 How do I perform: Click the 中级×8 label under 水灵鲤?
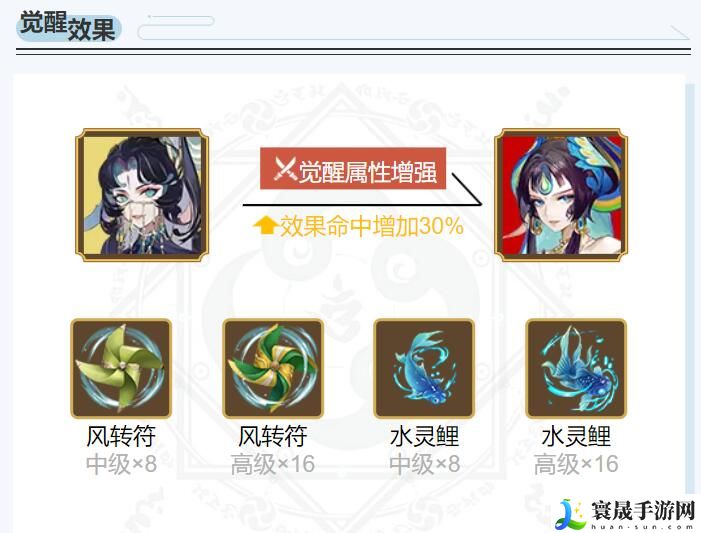(x=424, y=464)
